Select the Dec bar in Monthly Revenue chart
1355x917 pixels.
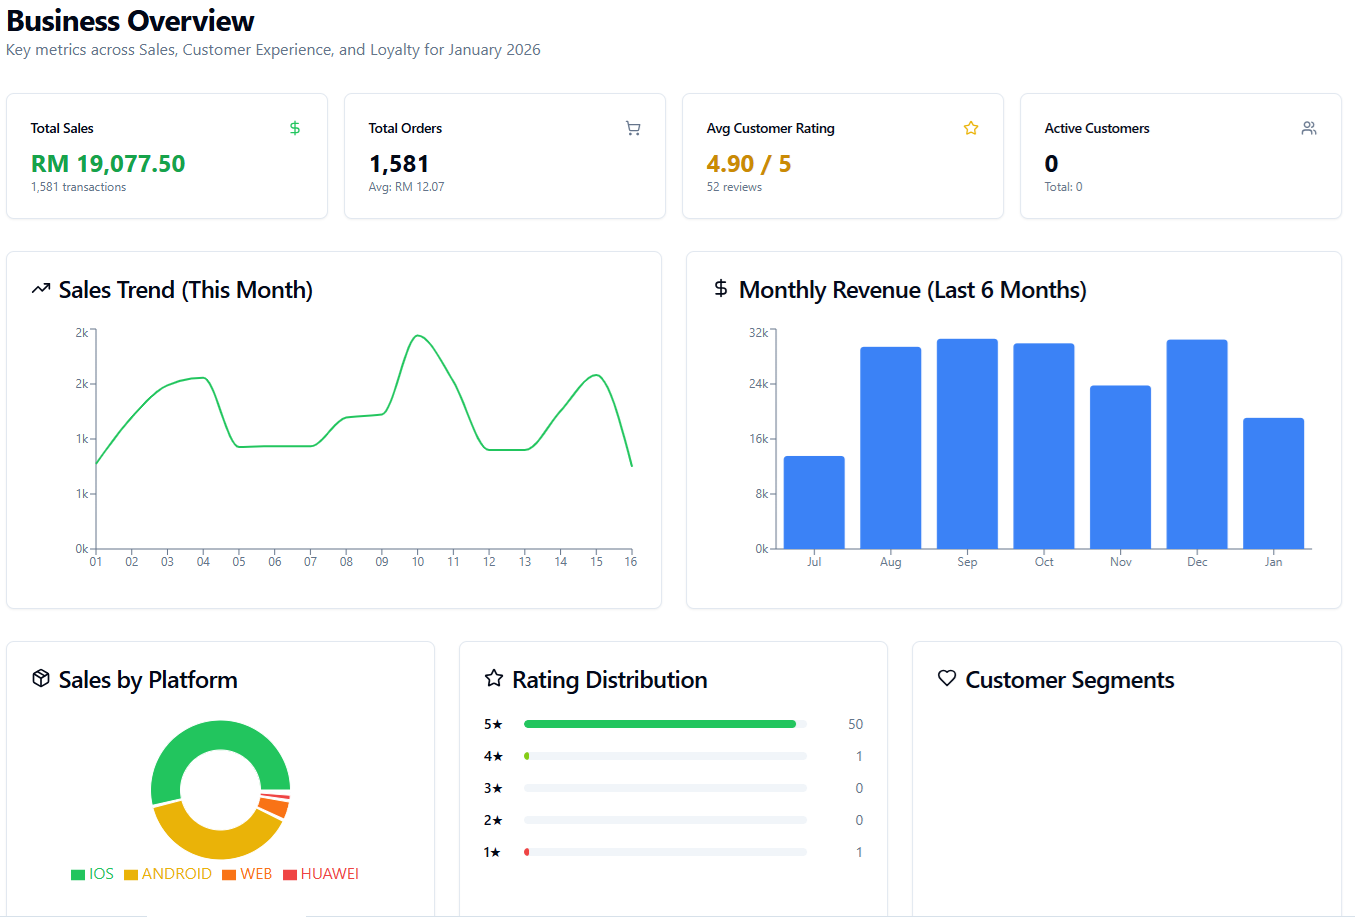[x=1197, y=444]
